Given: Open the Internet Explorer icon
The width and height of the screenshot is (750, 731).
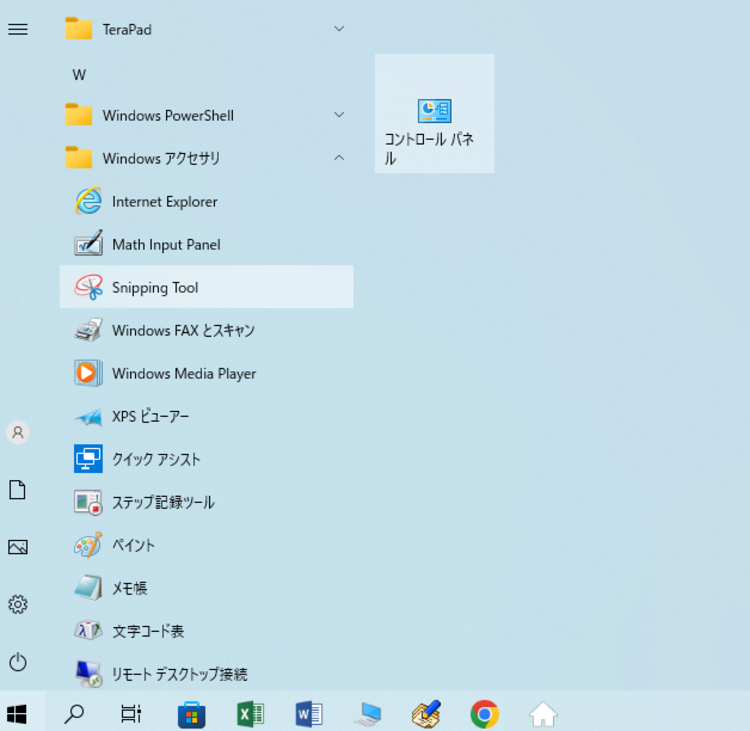Looking at the screenshot, I should click(x=88, y=201).
